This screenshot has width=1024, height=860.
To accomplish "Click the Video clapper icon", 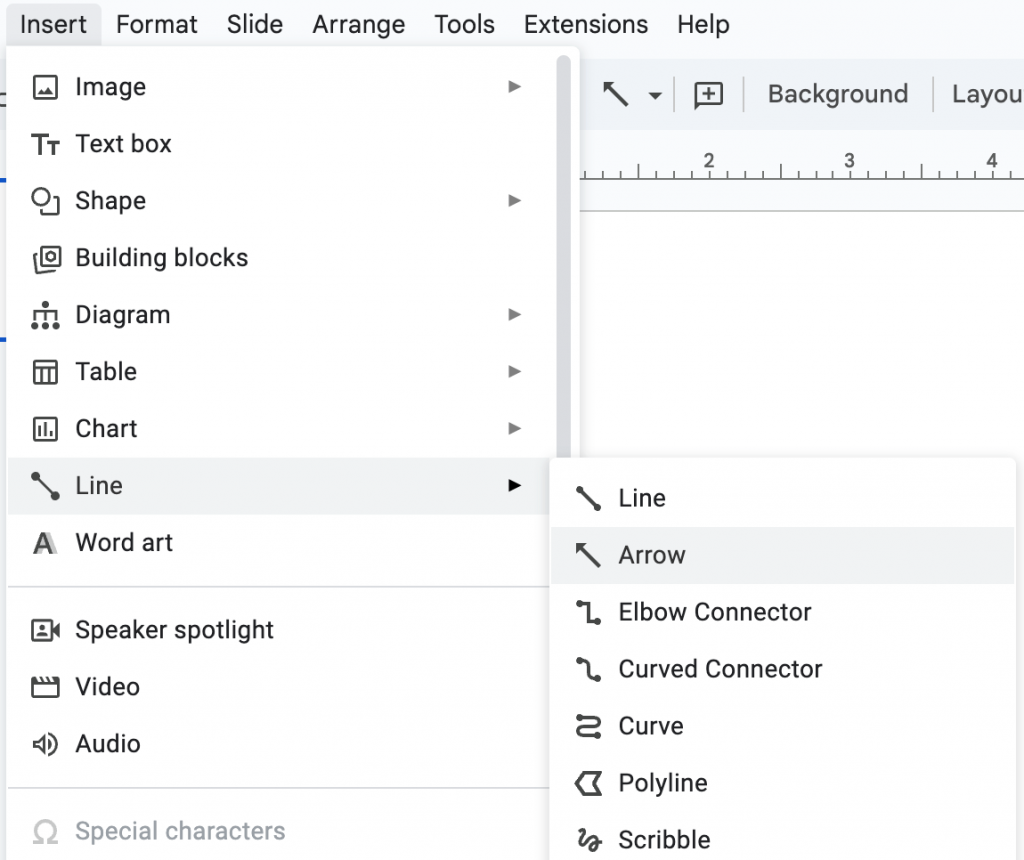I will (x=45, y=687).
